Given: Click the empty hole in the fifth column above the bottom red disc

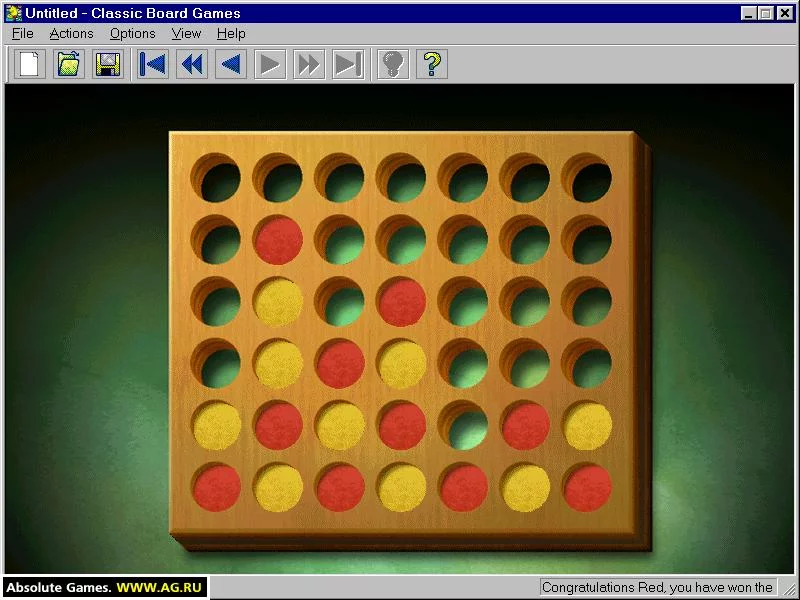Looking at the screenshot, I should coord(463,425).
